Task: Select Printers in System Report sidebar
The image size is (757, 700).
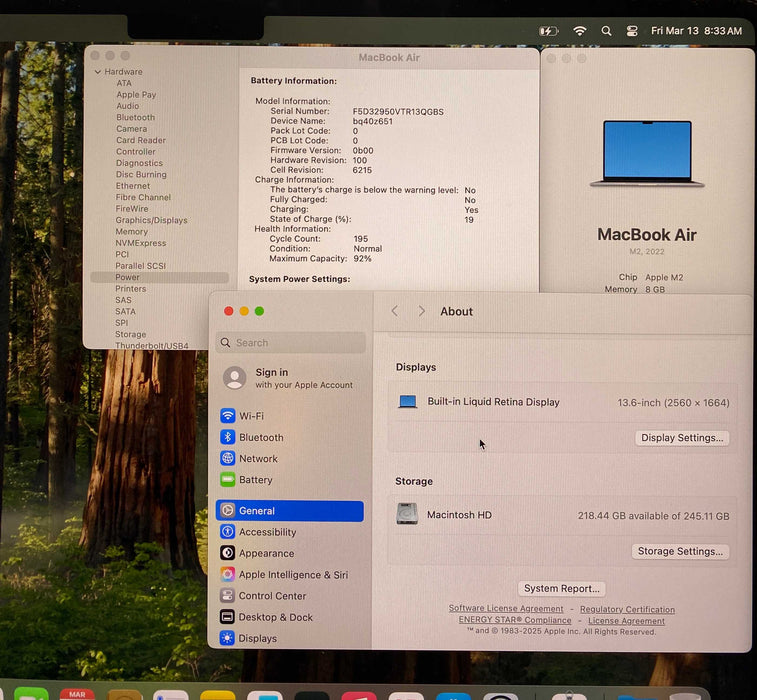Action: [x=130, y=289]
